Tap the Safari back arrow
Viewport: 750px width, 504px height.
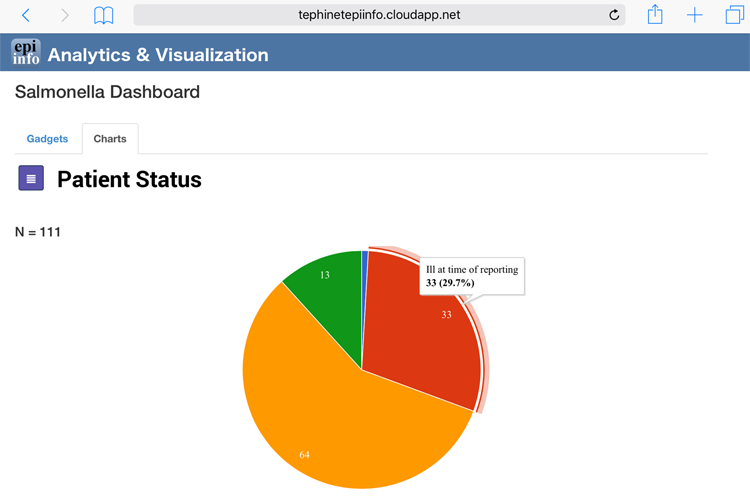point(26,15)
